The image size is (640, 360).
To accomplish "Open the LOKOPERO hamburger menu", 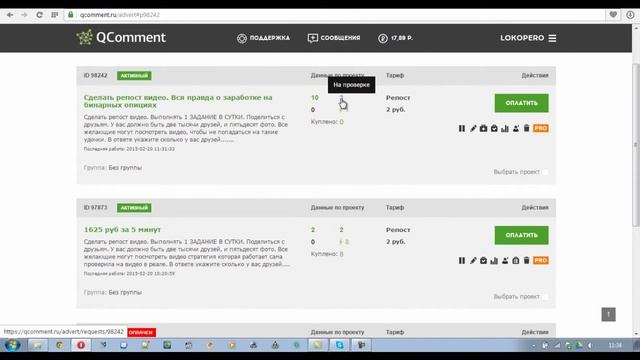I will 552,38.
